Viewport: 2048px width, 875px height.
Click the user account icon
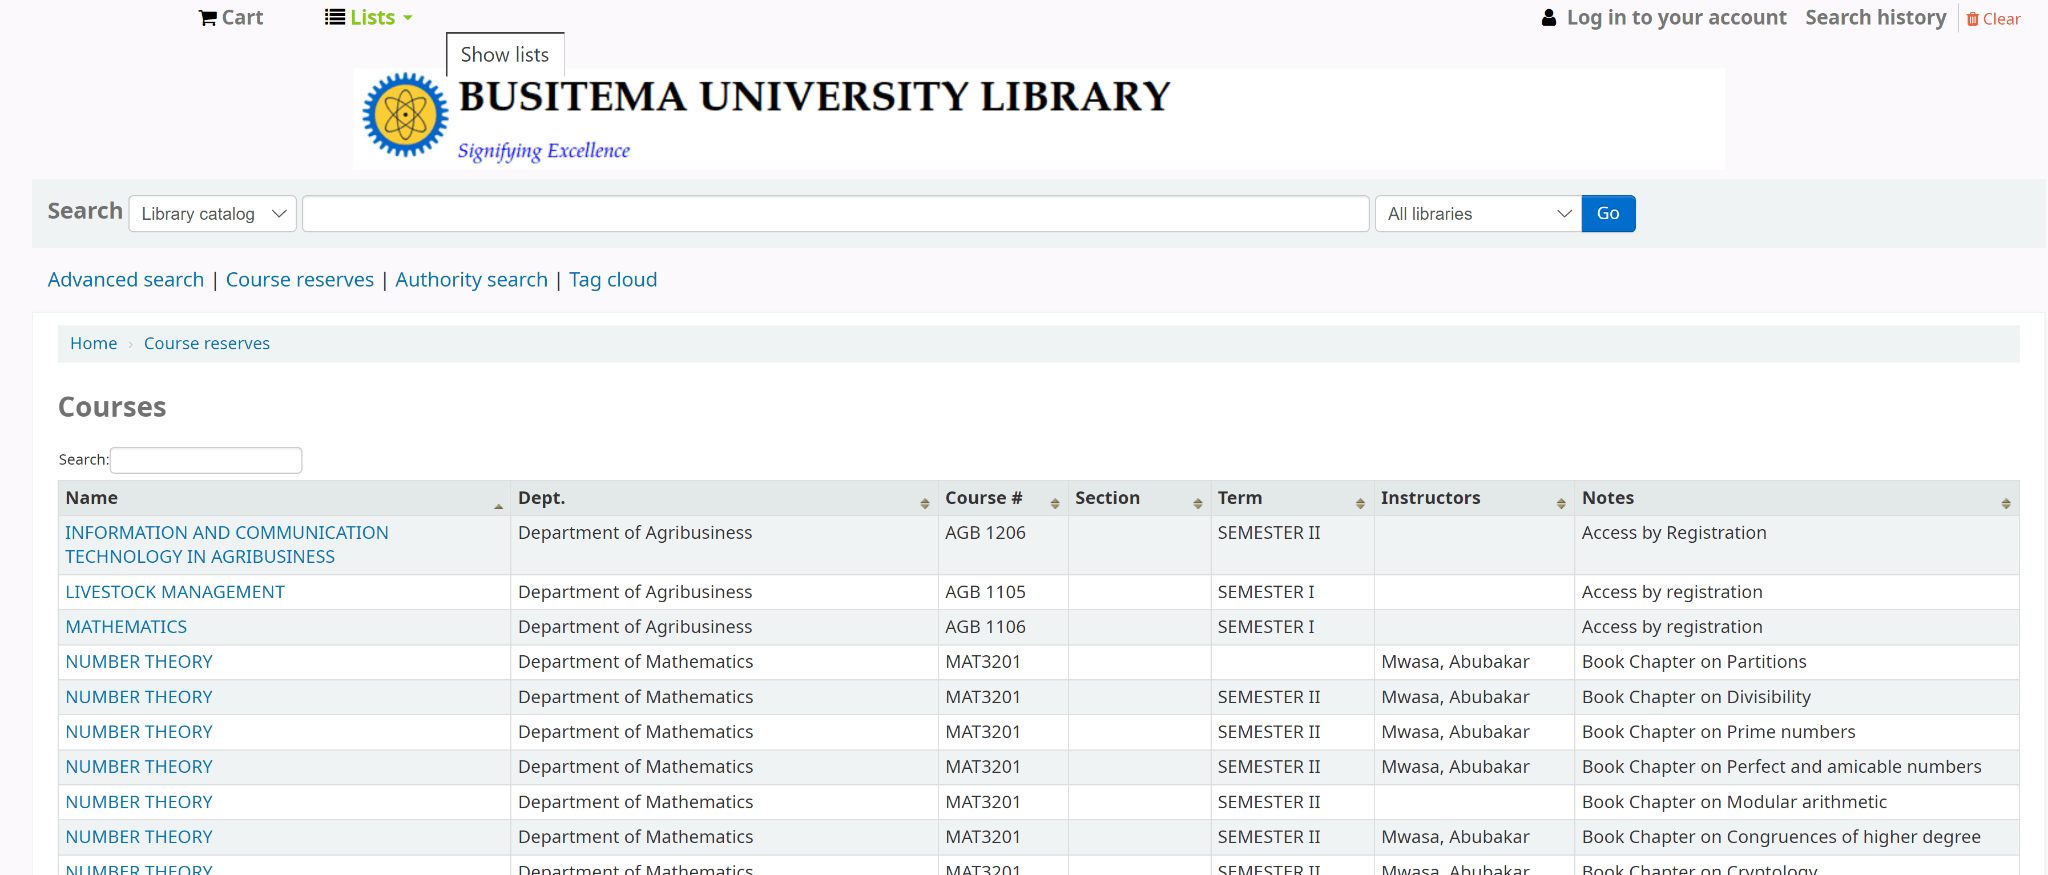click(x=1548, y=18)
